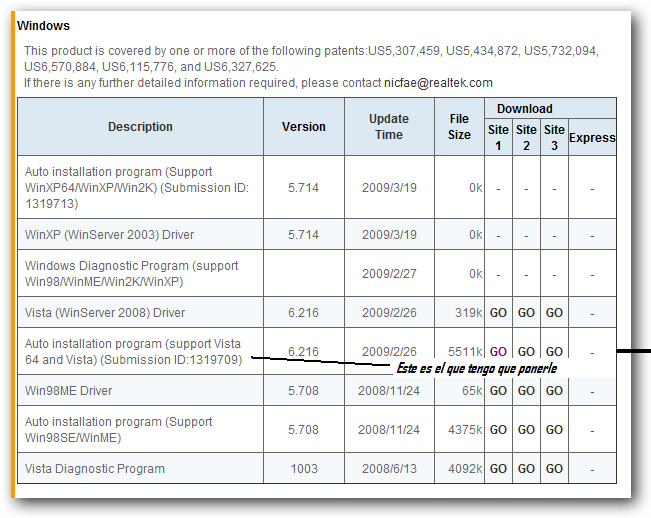Image resolution: width=651 pixels, height=518 pixels.
Task: Click Site 2 GO for Vista Diagnostic Program
Action: tap(526, 469)
